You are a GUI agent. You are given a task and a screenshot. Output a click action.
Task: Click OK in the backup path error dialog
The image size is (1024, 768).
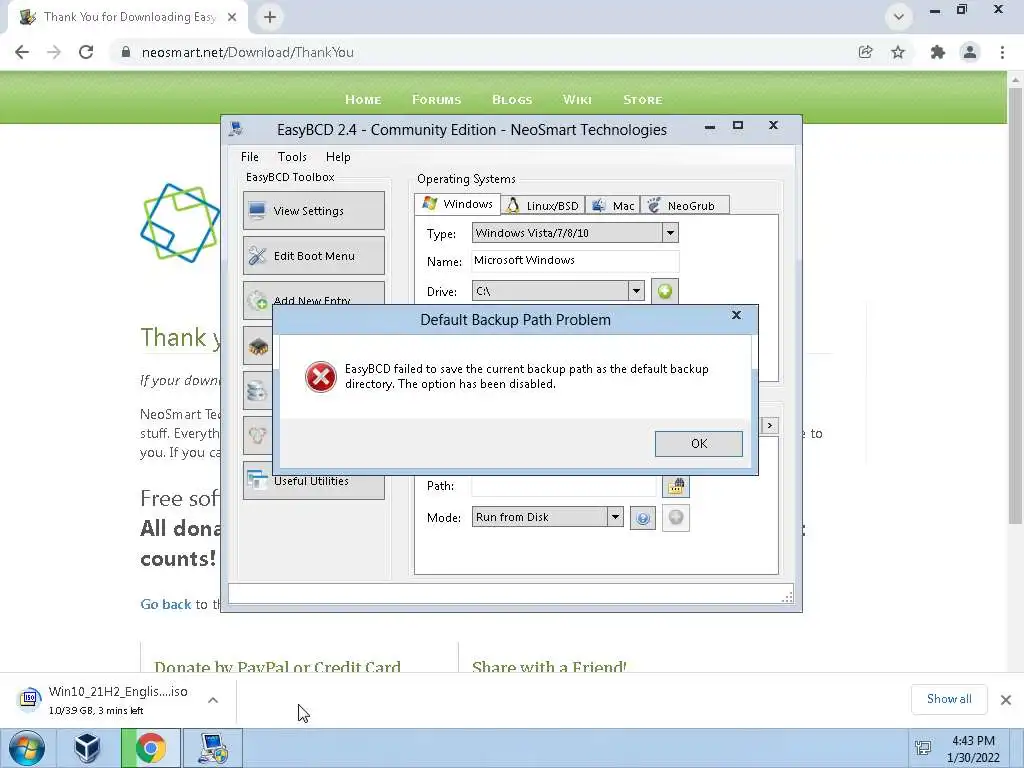coord(698,443)
